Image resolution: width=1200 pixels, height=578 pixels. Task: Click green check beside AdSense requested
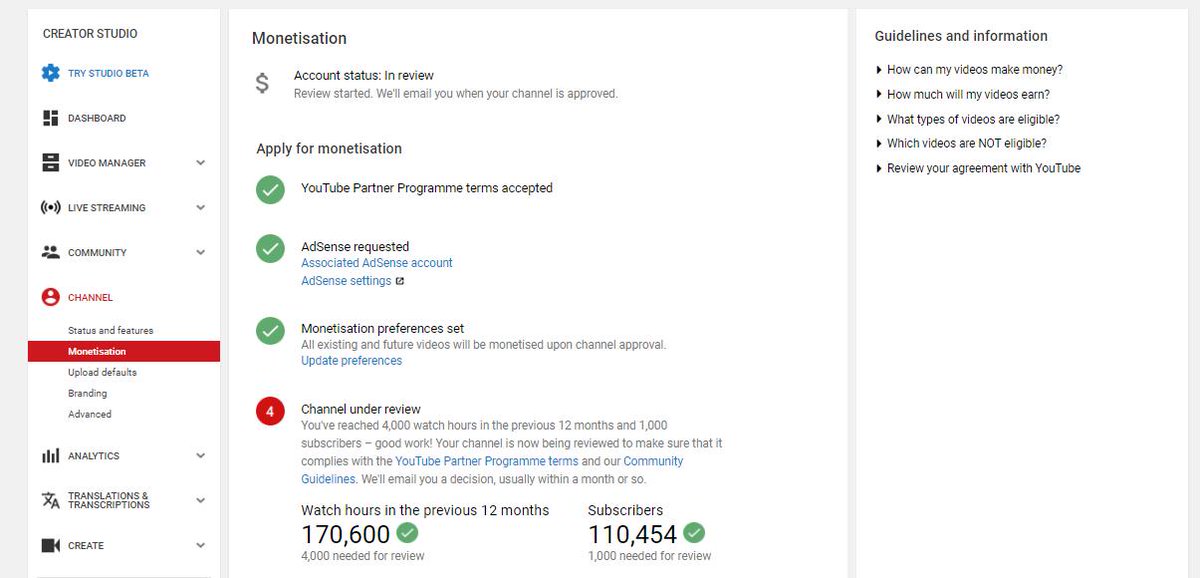coord(270,249)
